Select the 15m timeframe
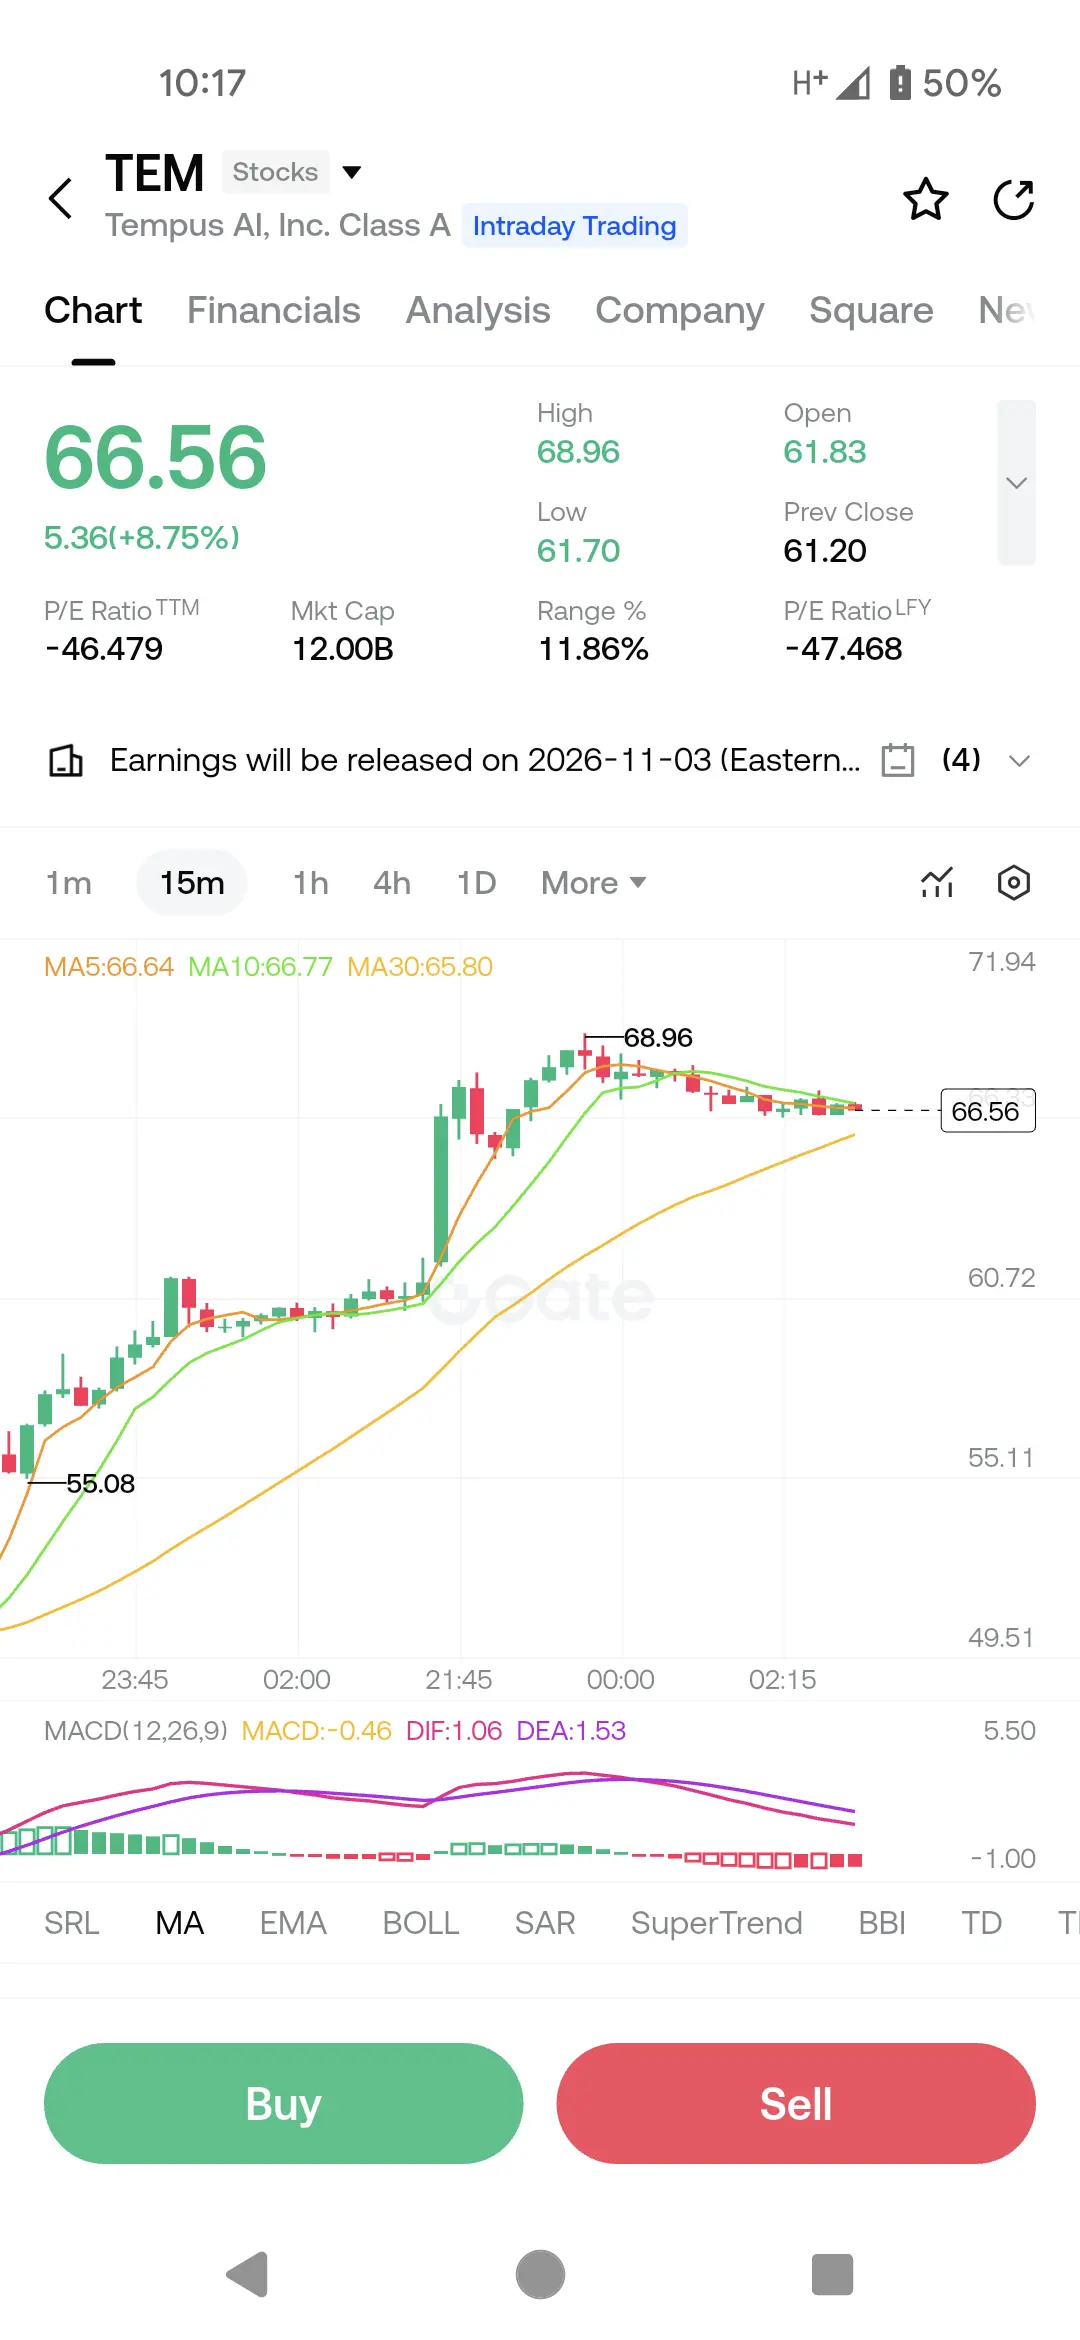Viewport: 1080px width, 2340px height. pos(192,883)
